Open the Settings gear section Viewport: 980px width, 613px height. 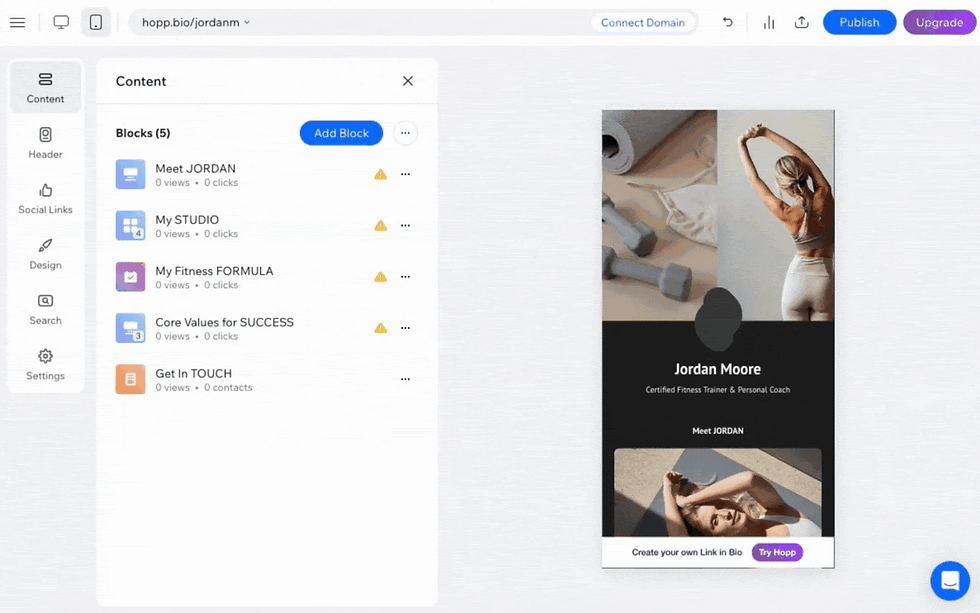pos(45,365)
